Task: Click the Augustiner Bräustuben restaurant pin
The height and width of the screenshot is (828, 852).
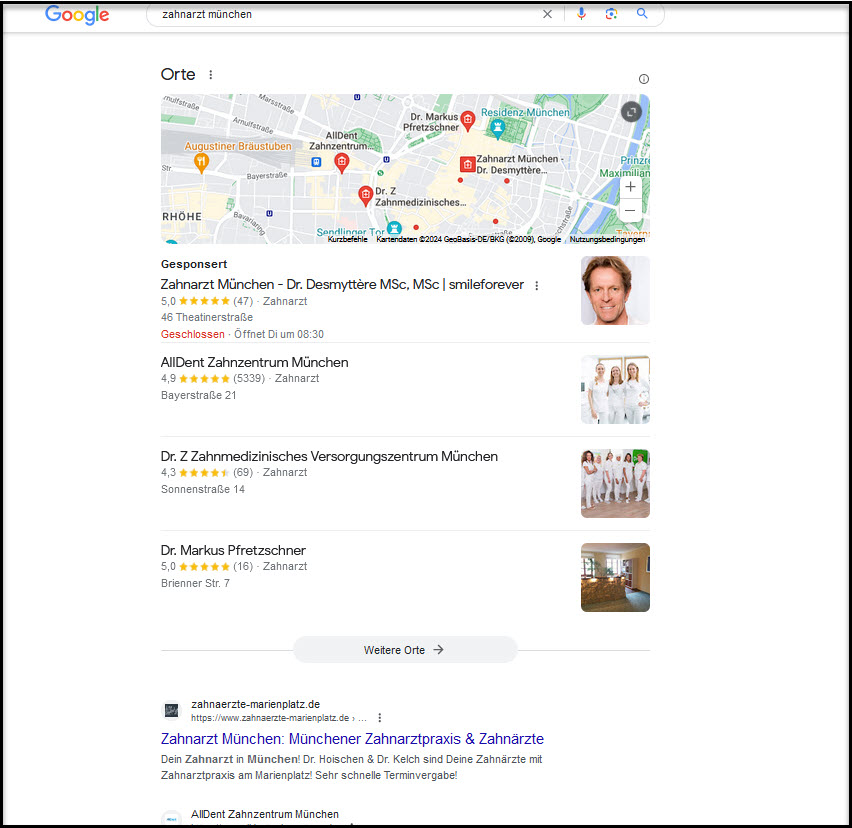Action: [202, 163]
